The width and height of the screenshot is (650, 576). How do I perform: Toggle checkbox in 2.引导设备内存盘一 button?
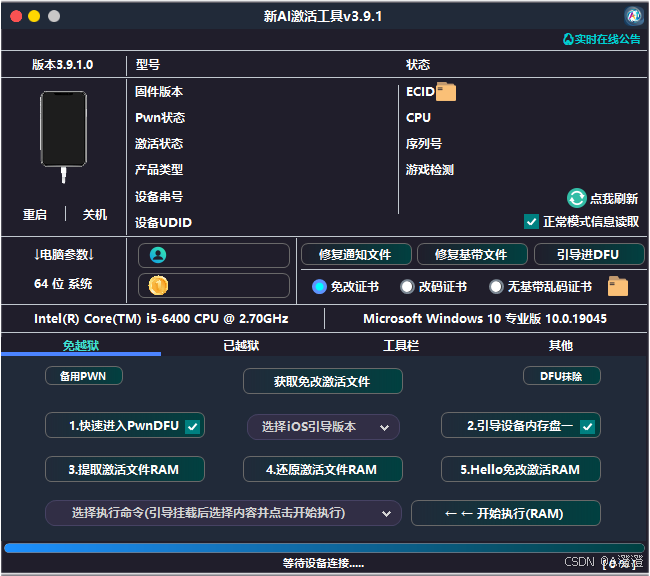click(587, 426)
